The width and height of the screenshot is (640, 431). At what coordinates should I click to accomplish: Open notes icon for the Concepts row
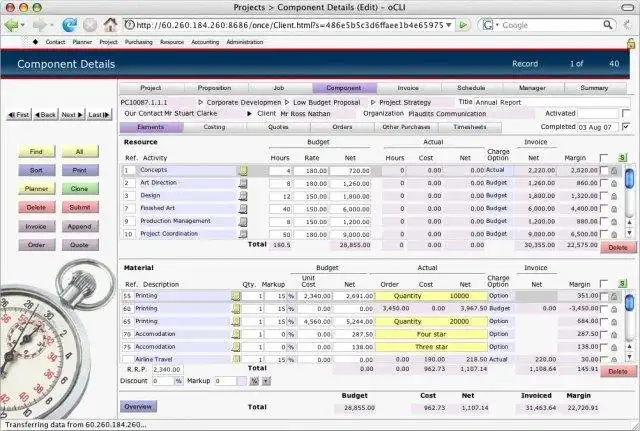point(243,170)
